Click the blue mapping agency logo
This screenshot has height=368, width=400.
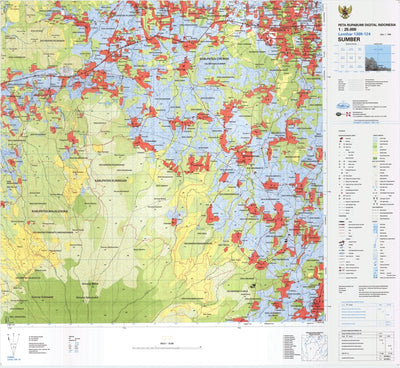[343, 106]
